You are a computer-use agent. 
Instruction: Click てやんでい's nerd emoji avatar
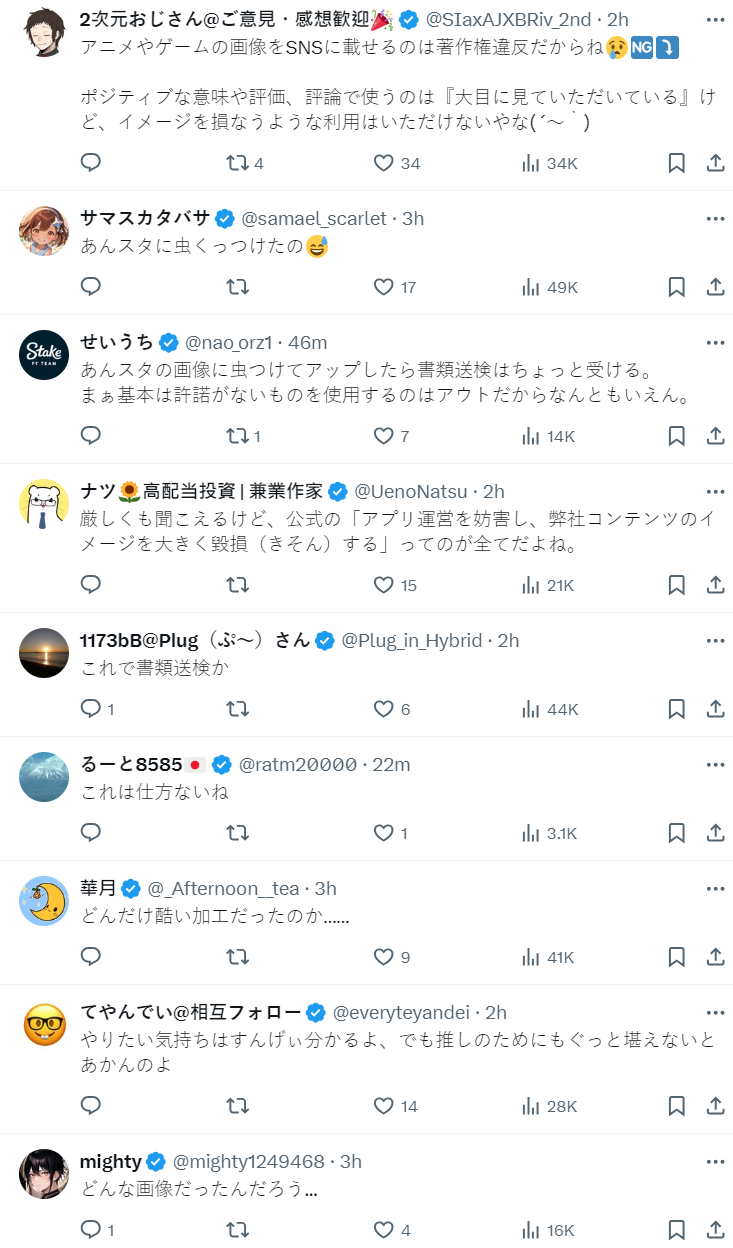(44, 1025)
